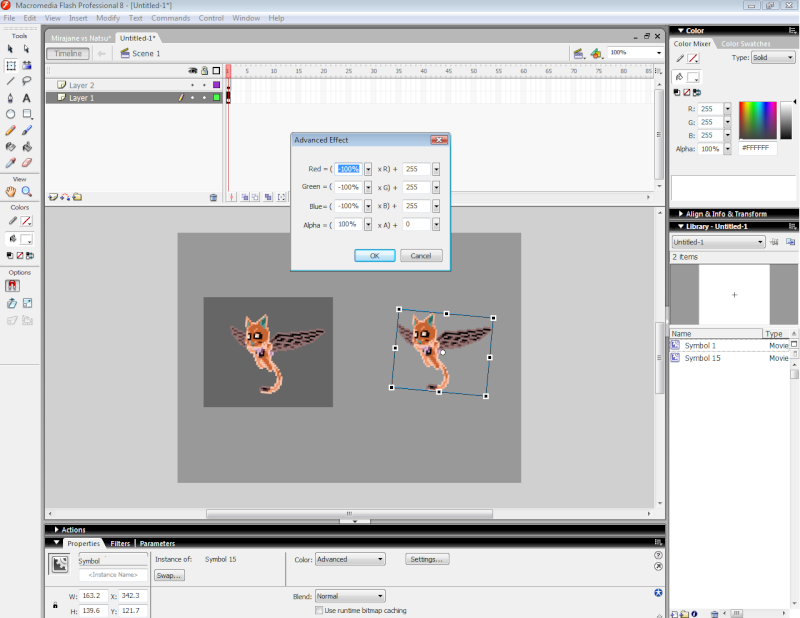Viewport: 800px width, 618px height.
Task: Open Color Advanced dropdown in Properties
Action: [x=350, y=559]
